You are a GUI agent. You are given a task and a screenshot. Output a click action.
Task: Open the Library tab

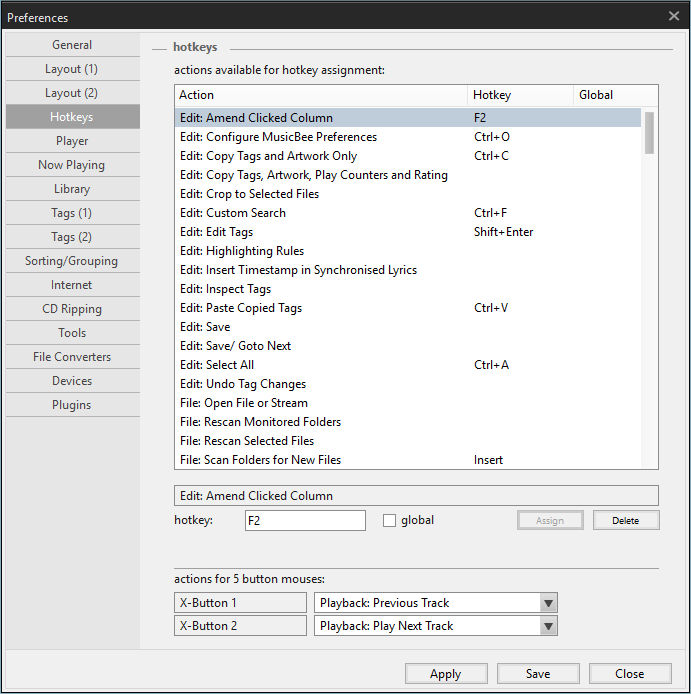(x=73, y=189)
